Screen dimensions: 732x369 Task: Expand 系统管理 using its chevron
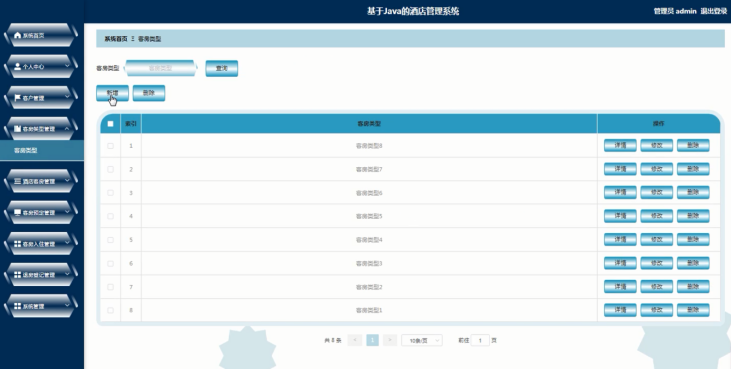pyautogui.click(x=67, y=305)
